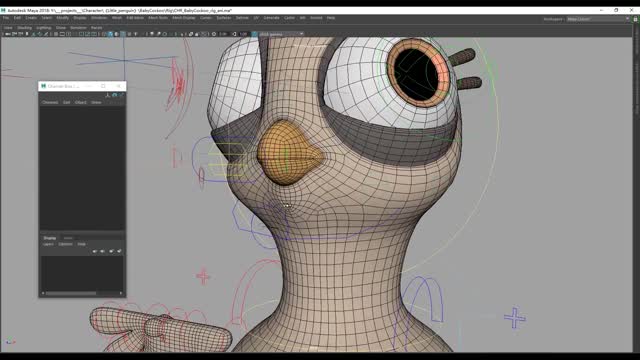The image size is (640, 360).
Task: Open the Help menu in main menu bar
Action: (x=331, y=18)
